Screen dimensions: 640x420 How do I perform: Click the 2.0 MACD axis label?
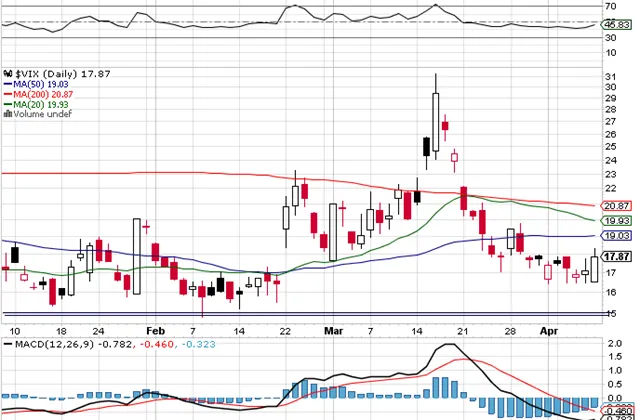pyautogui.click(x=615, y=344)
